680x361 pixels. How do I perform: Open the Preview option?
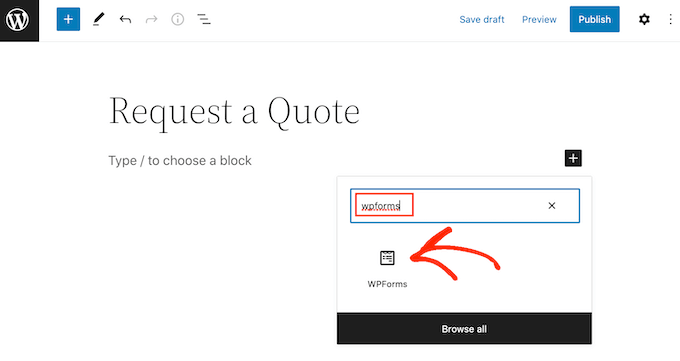[539, 20]
